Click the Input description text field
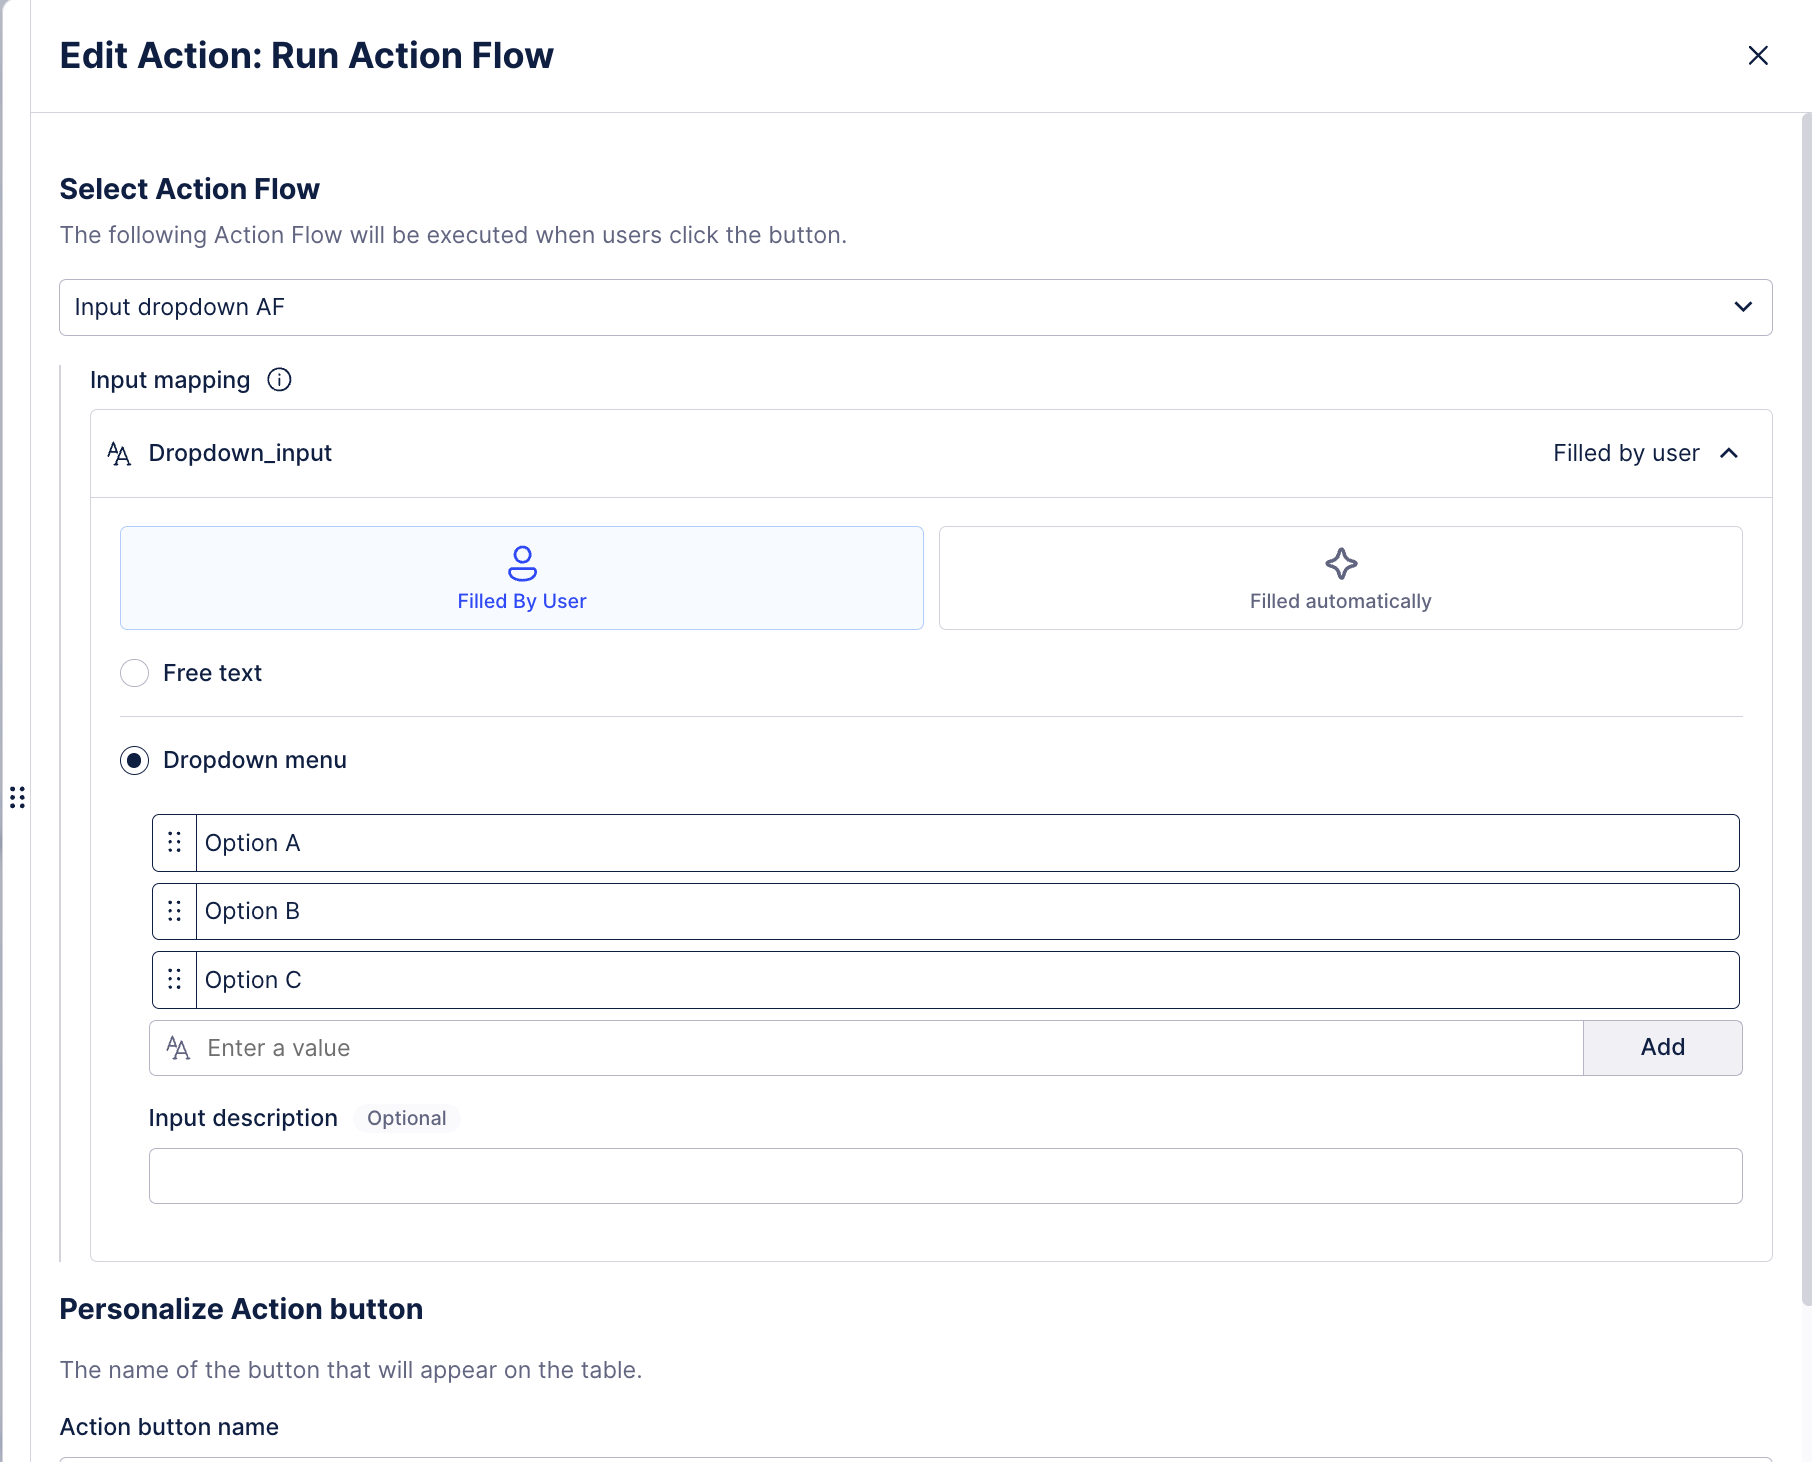The width and height of the screenshot is (1812, 1462). coord(945,1176)
